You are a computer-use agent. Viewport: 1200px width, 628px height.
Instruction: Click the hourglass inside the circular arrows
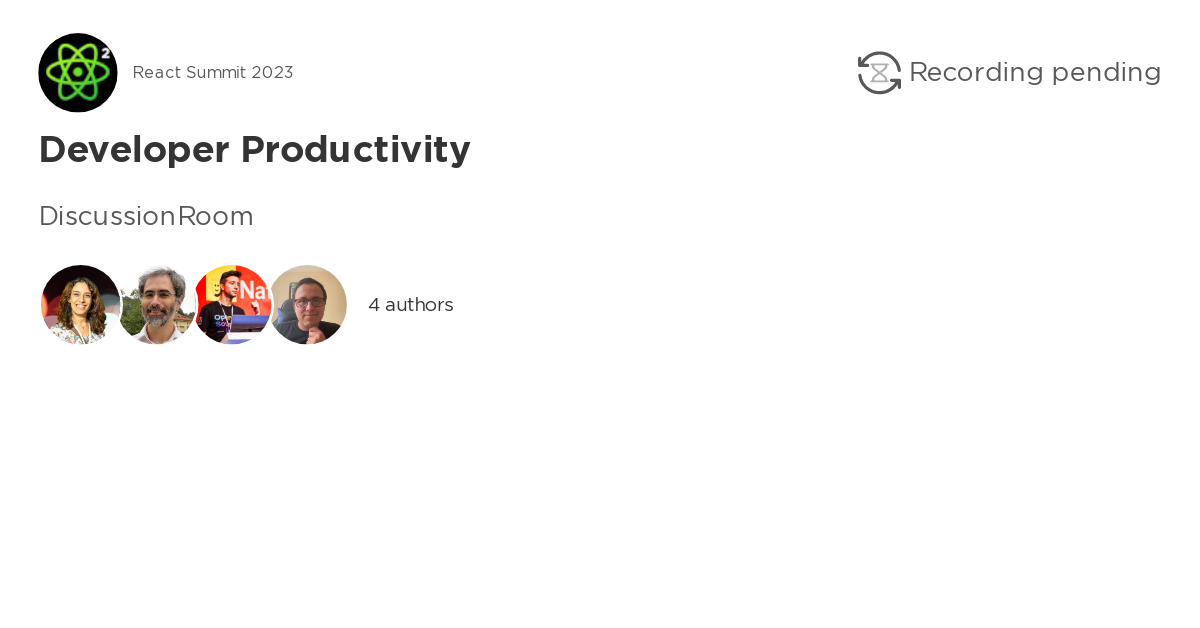pos(880,73)
